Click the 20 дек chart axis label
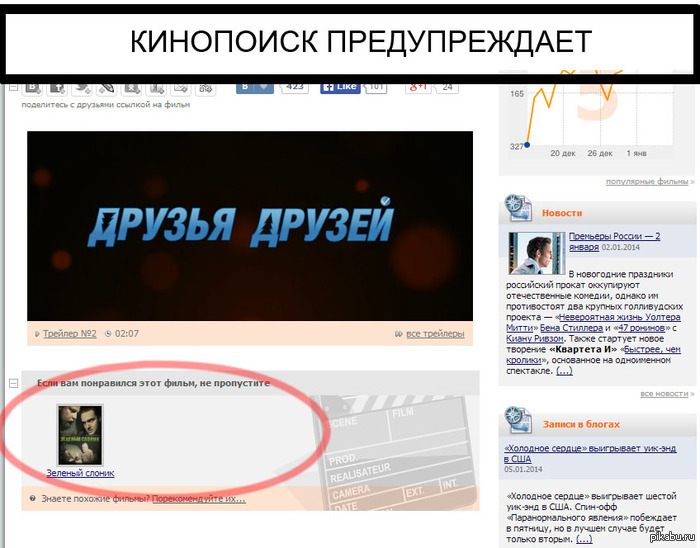The image size is (700, 548). point(563,154)
